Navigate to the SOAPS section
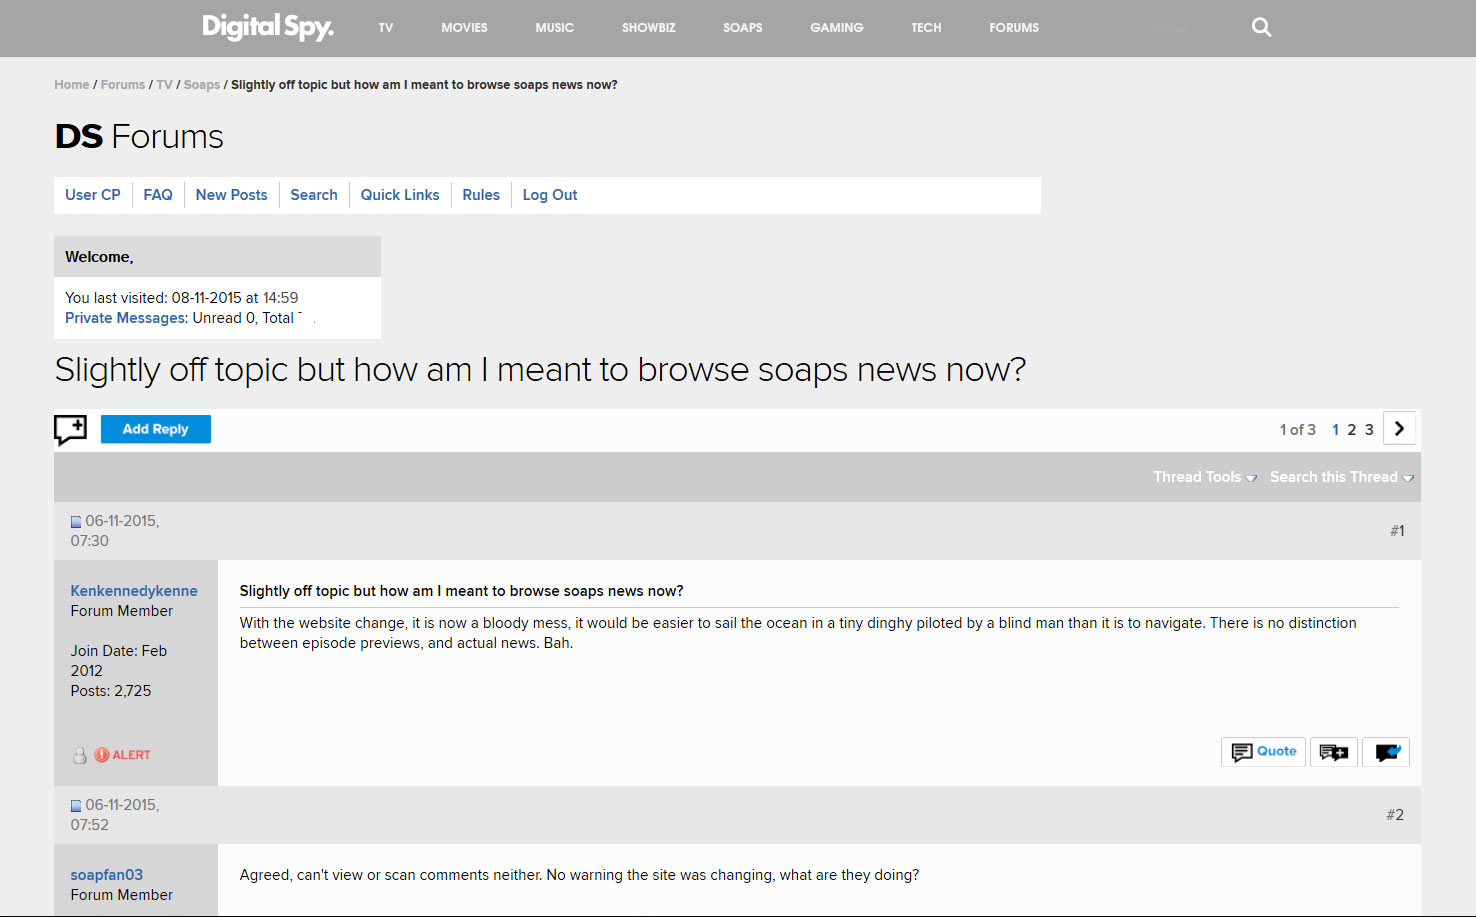This screenshot has height=917, width=1476. [x=742, y=27]
